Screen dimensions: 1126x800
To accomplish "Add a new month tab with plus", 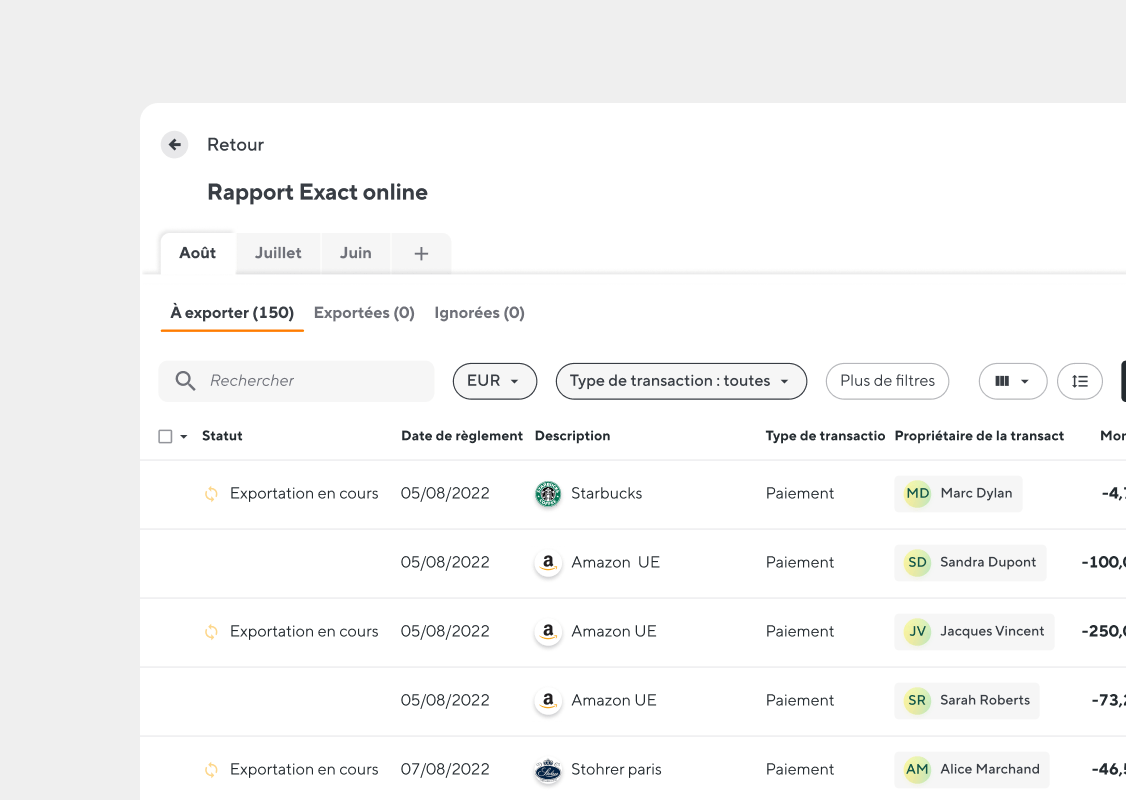I will 422,254.
